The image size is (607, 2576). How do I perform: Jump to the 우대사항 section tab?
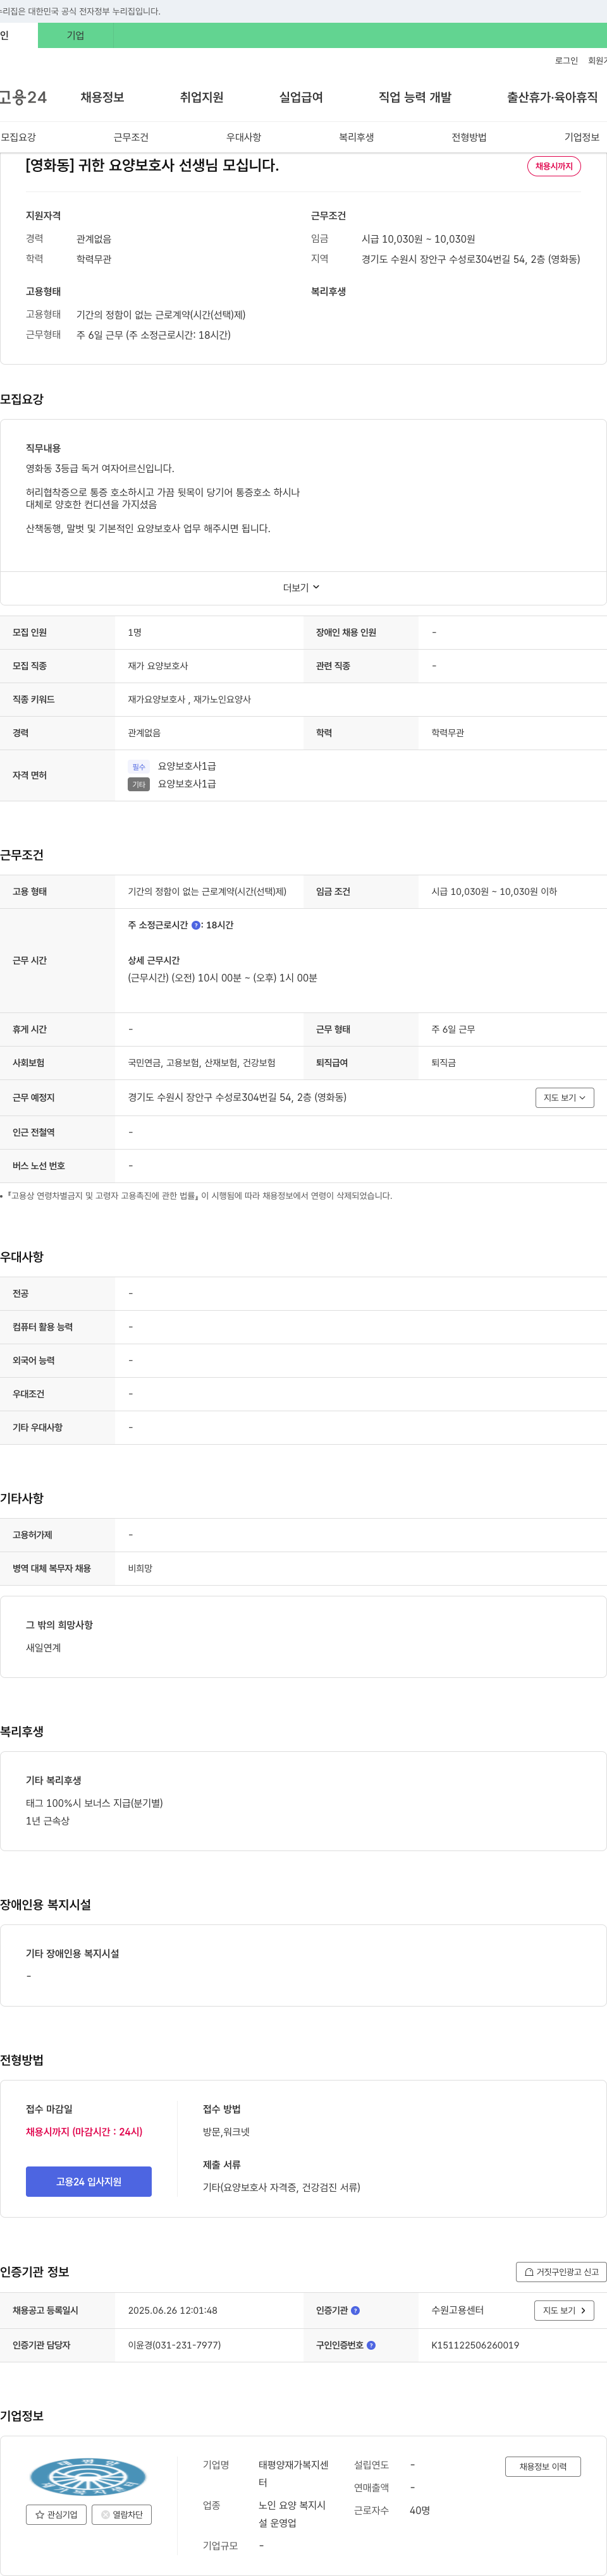point(243,137)
